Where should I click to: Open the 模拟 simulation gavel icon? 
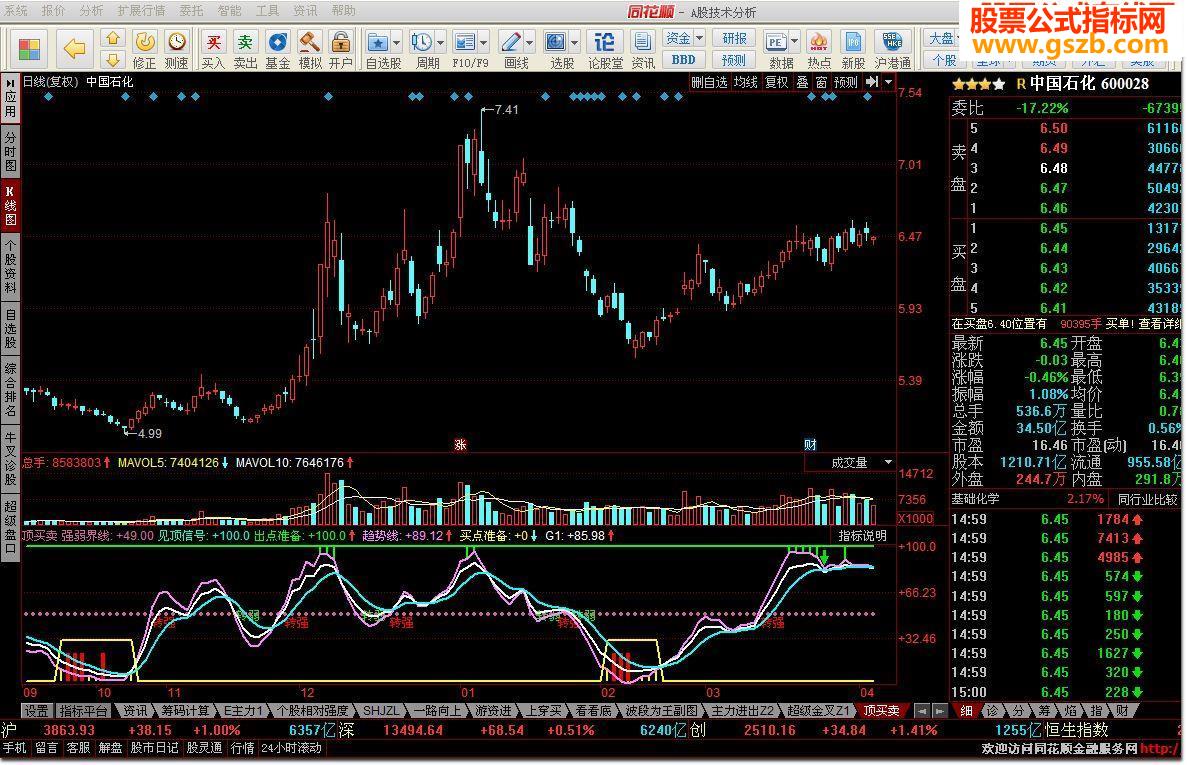tap(310, 42)
